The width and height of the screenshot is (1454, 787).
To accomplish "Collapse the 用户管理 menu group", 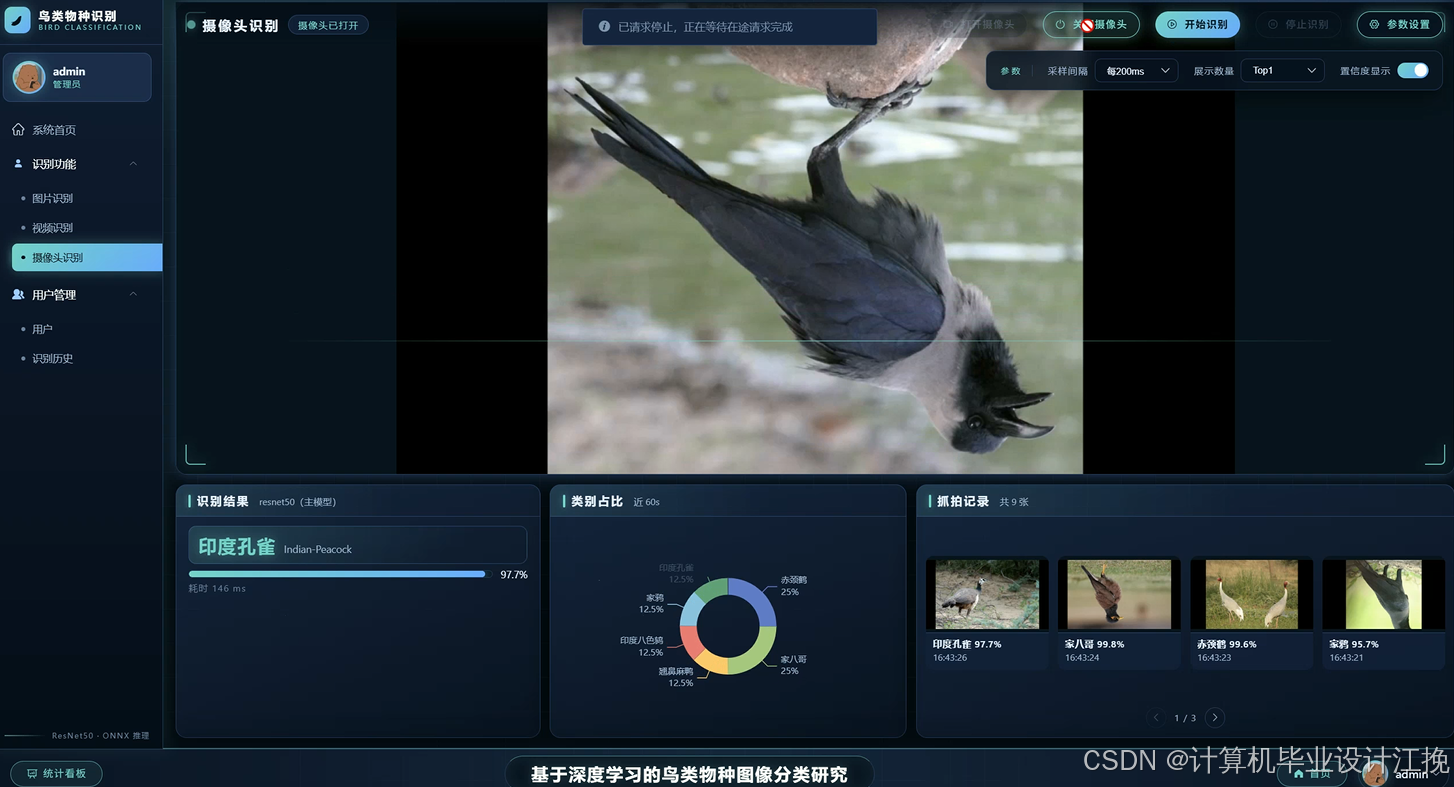I will click(134, 295).
